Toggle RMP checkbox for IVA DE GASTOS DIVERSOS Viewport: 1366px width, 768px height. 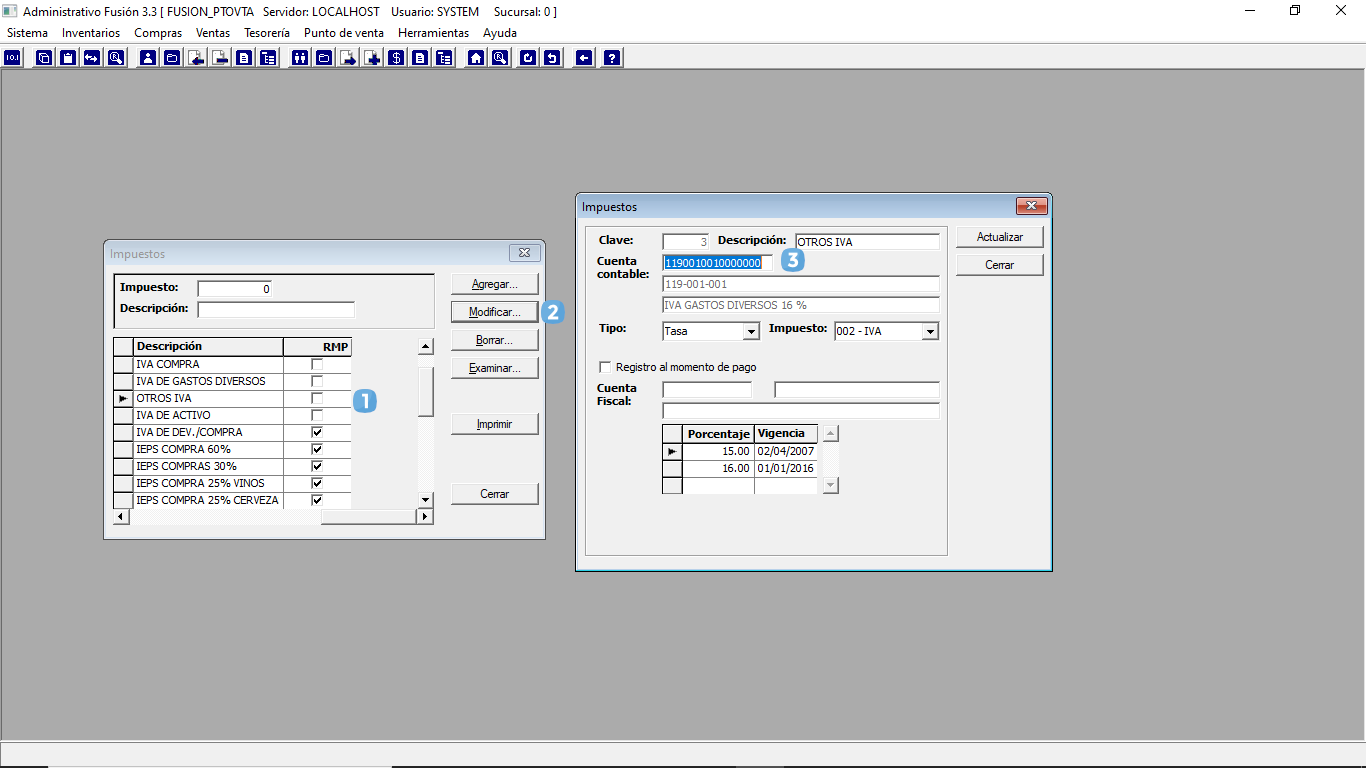pyautogui.click(x=317, y=381)
